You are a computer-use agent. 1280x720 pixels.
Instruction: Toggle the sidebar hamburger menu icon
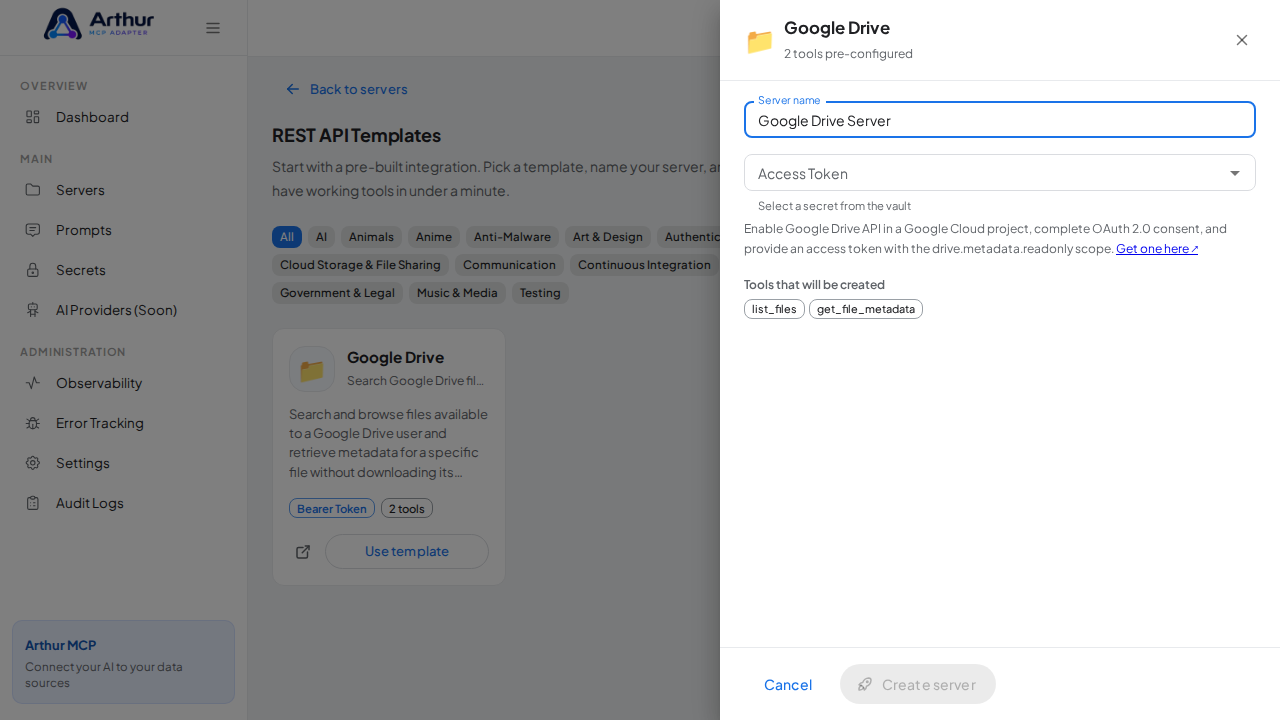coord(213,28)
